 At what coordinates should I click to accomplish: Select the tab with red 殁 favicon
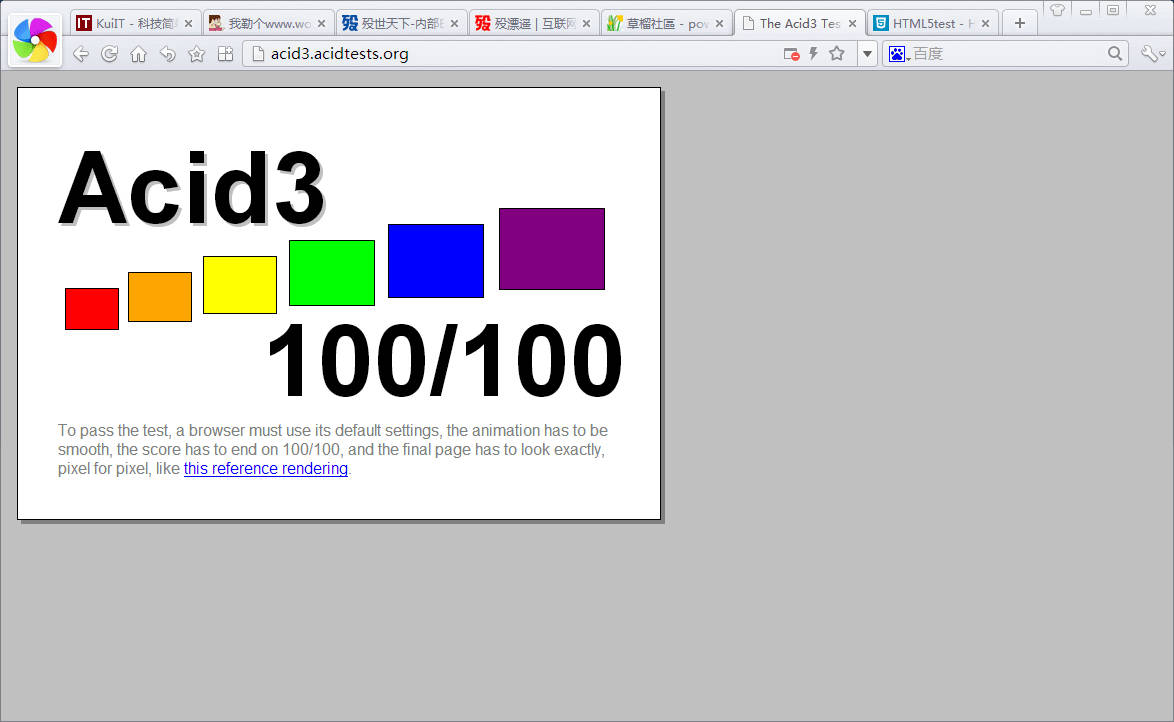click(x=533, y=23)
